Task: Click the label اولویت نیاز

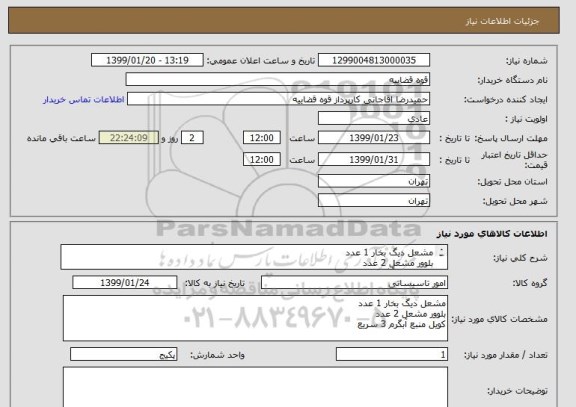Action: pyautogui.click(x=526, y=119)
